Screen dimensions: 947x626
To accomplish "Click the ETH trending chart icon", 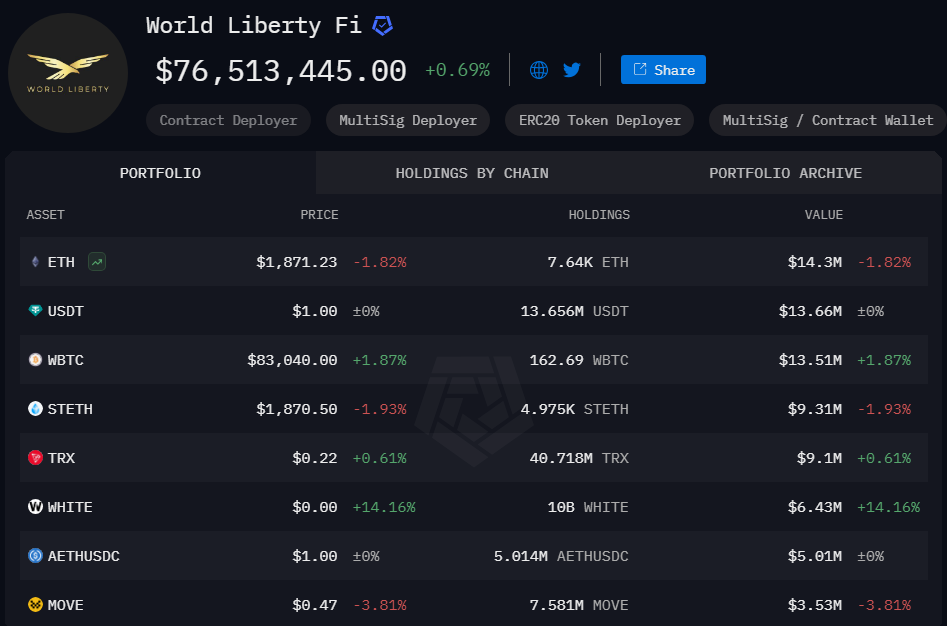I will pos(97,262).
